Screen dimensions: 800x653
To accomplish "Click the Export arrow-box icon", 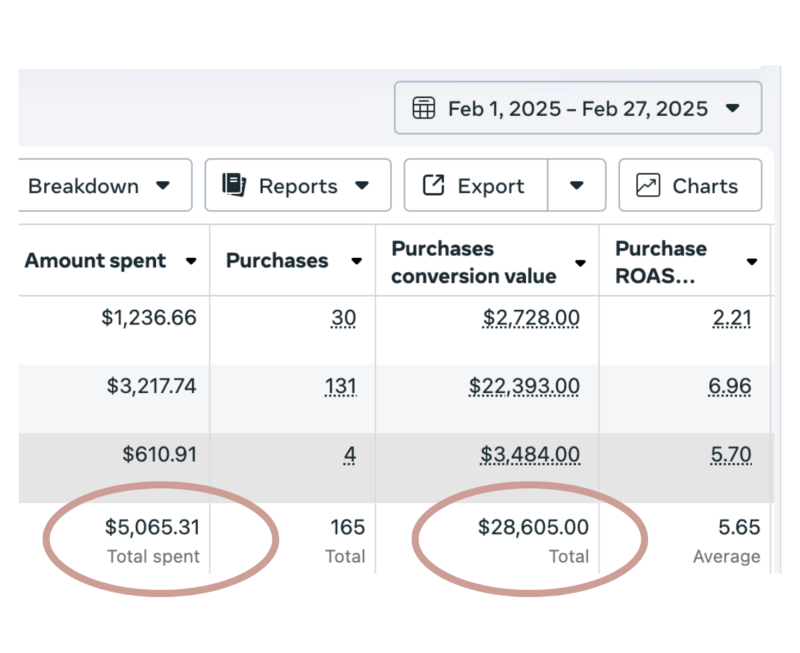I will (434, 185).
